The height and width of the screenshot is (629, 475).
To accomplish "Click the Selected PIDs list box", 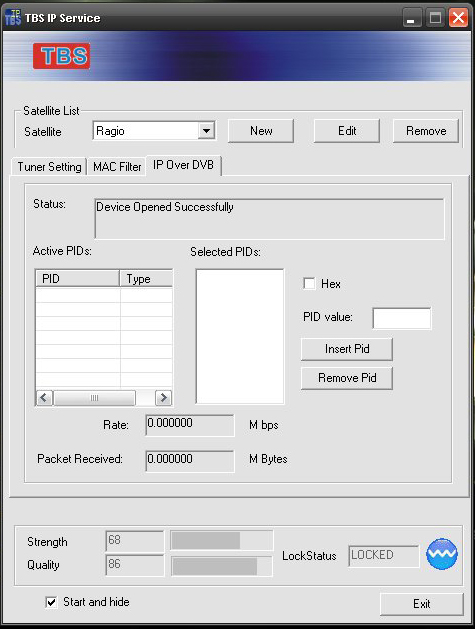I will point(240,336).
